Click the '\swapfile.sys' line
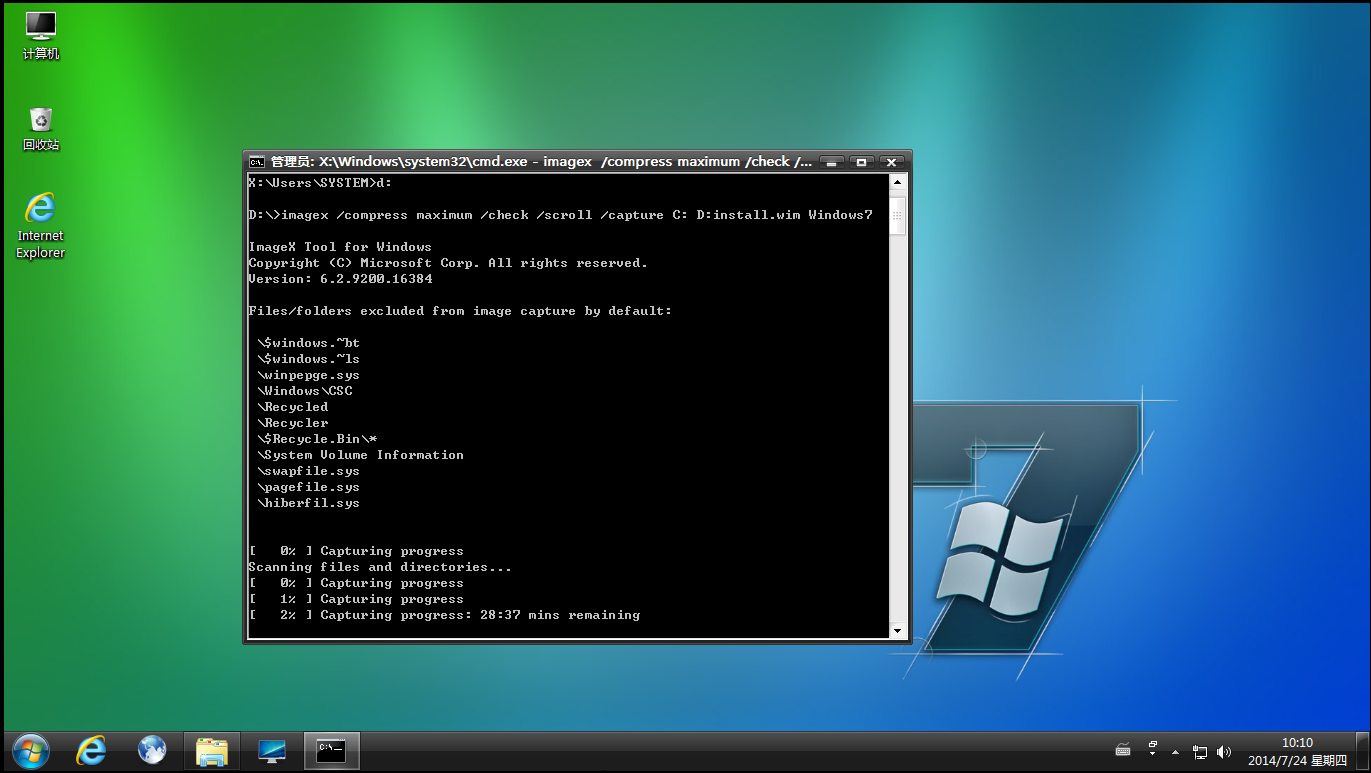The height and width of the screenshot is (773, 1371). point(308,471)
